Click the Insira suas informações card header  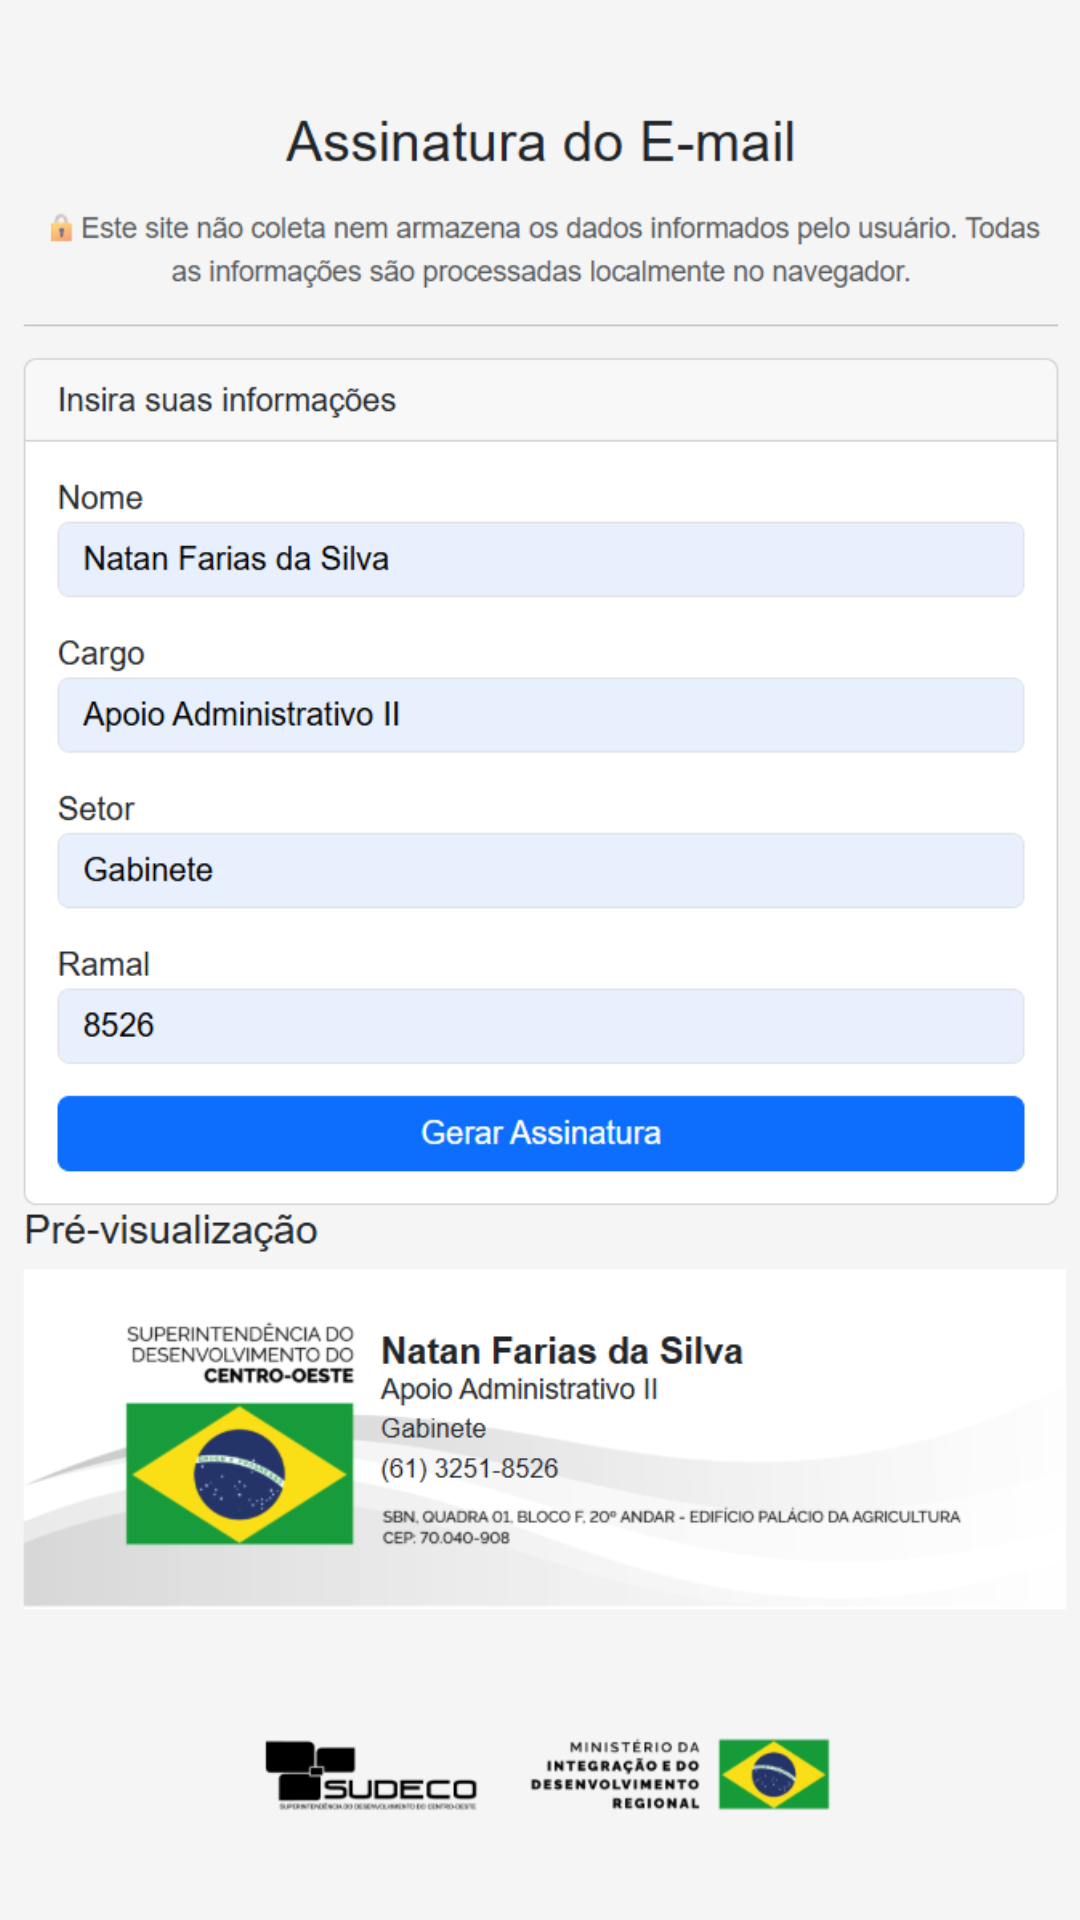pyautogui.click(x=541, y=400)
